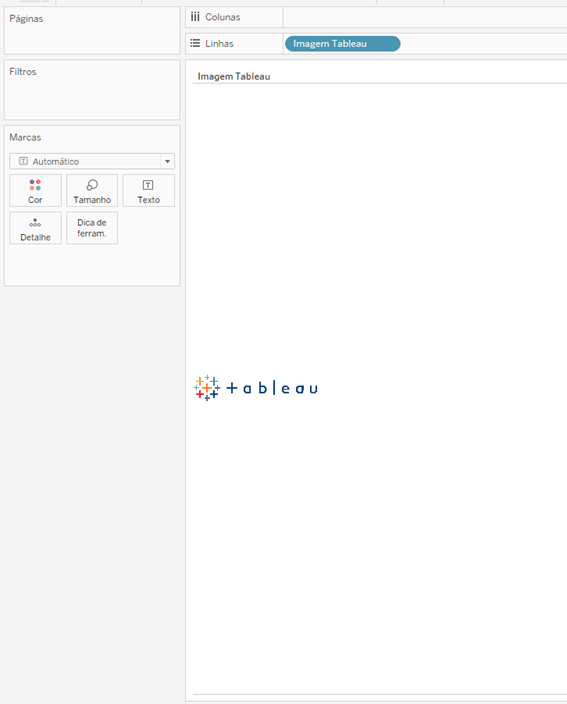The width and height of the screenshot is (567, 704).
Task: Open the Texto marks card
Action: point(149,191)
